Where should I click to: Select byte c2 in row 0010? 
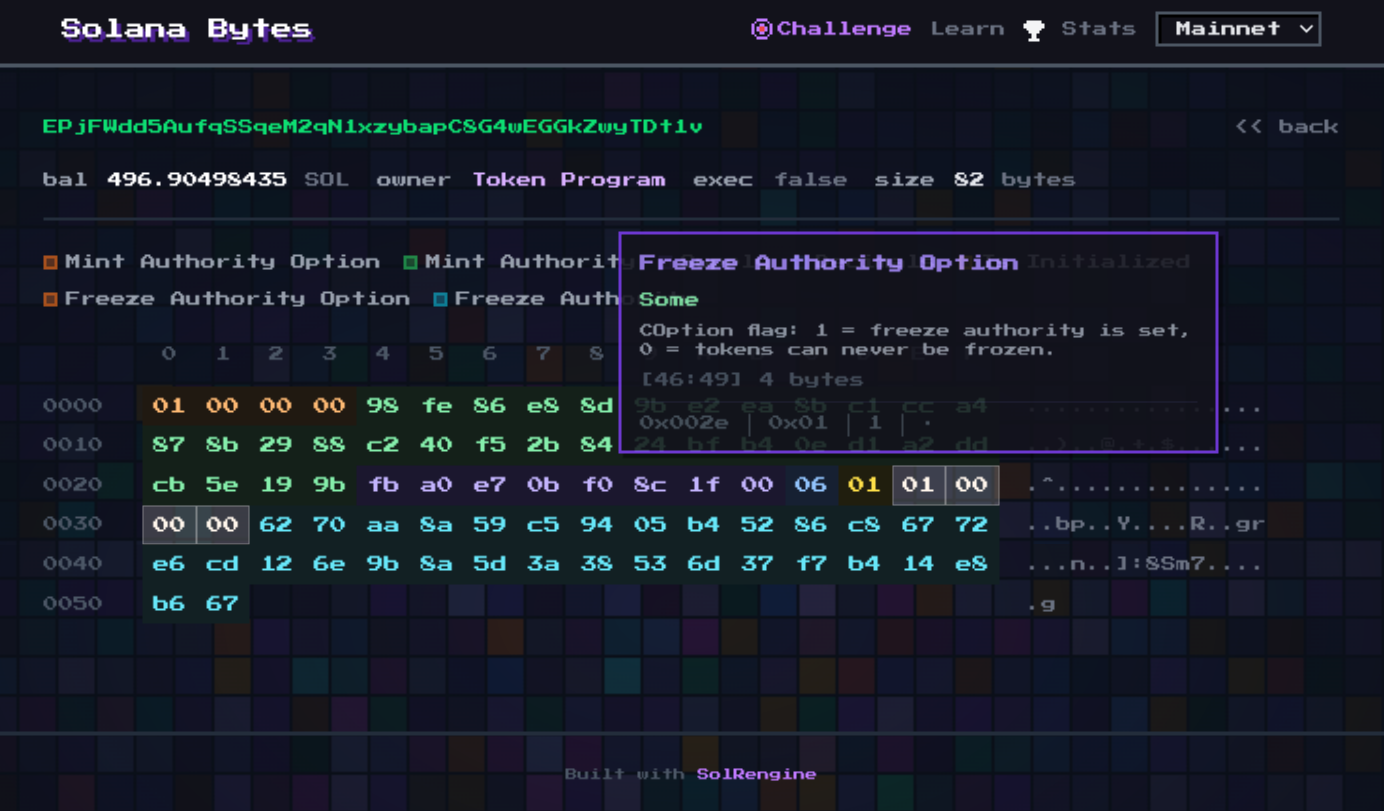[x=382, y=445]
